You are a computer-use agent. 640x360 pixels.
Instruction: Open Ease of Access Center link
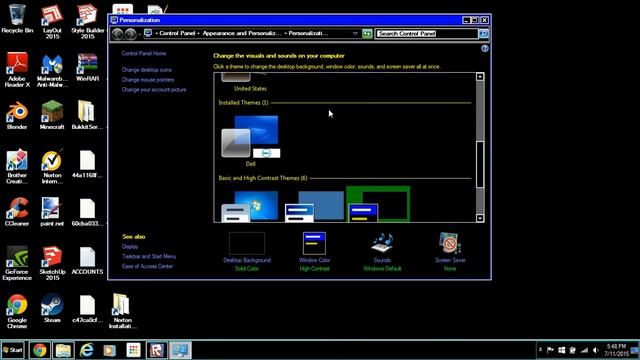coord(147,266)
